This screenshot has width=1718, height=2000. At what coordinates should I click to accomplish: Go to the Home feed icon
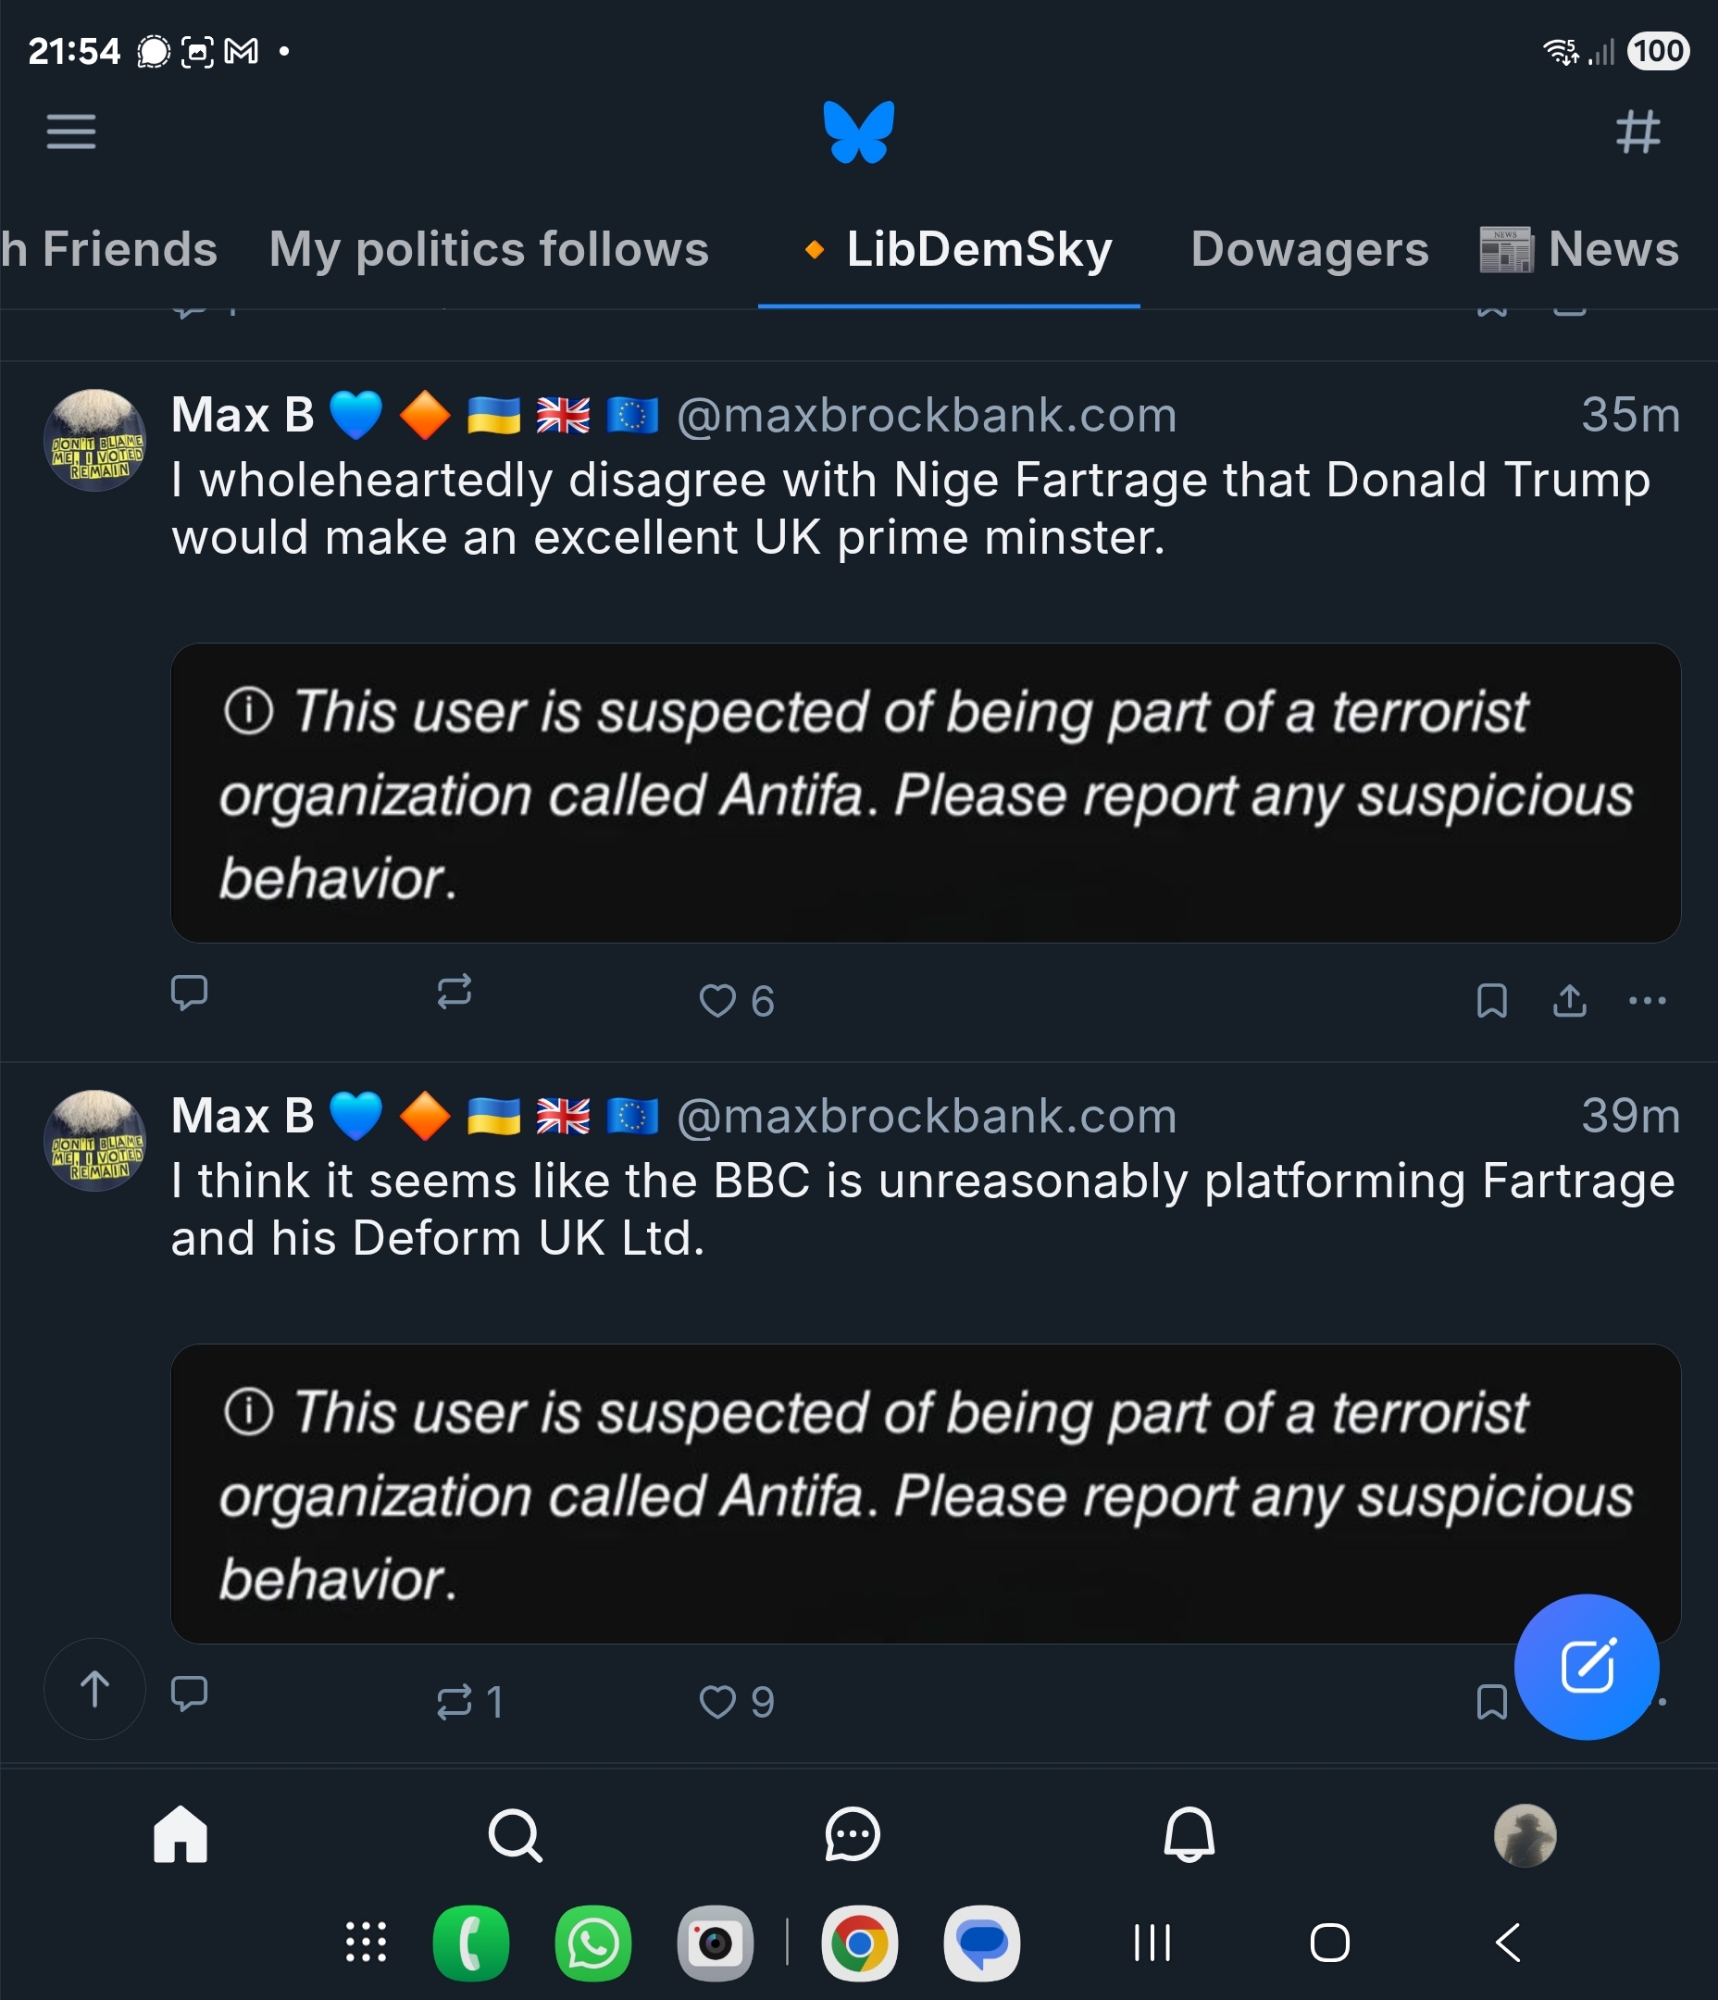[x=180, y=1835]
